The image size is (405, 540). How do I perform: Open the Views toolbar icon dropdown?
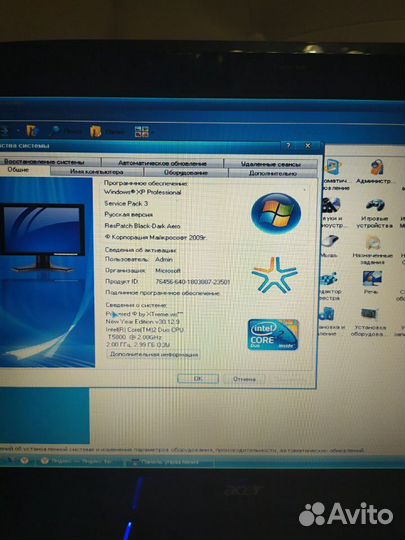pyautogui.click(x=142, y=132)
